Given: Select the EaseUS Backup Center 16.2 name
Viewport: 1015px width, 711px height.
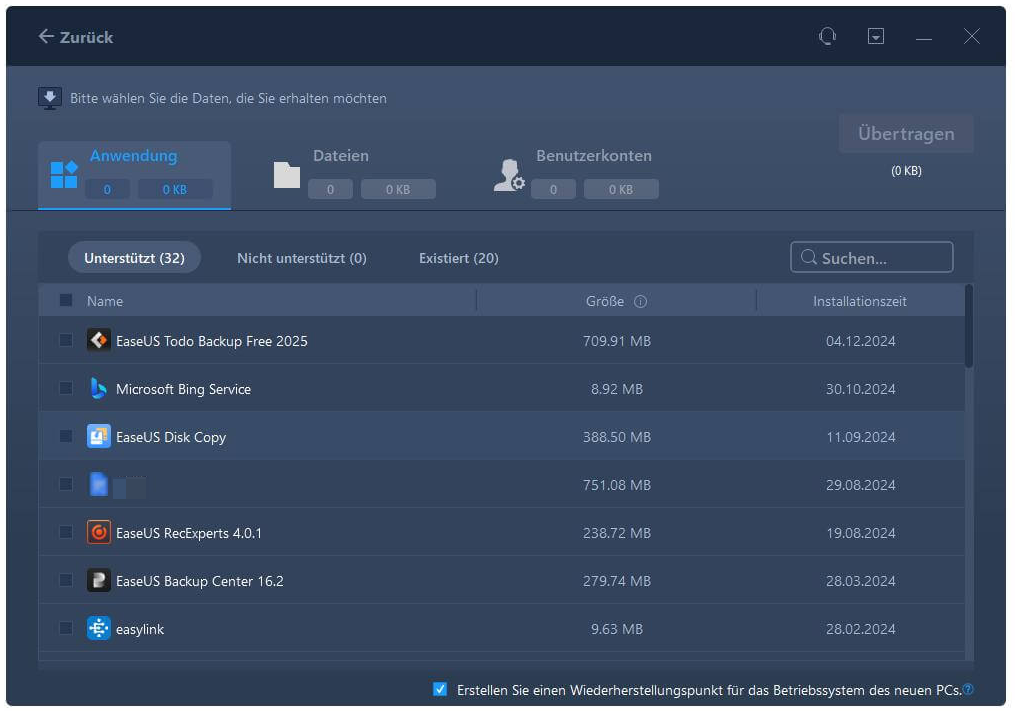Looking at the screenshot, I should tap(199, 581).
